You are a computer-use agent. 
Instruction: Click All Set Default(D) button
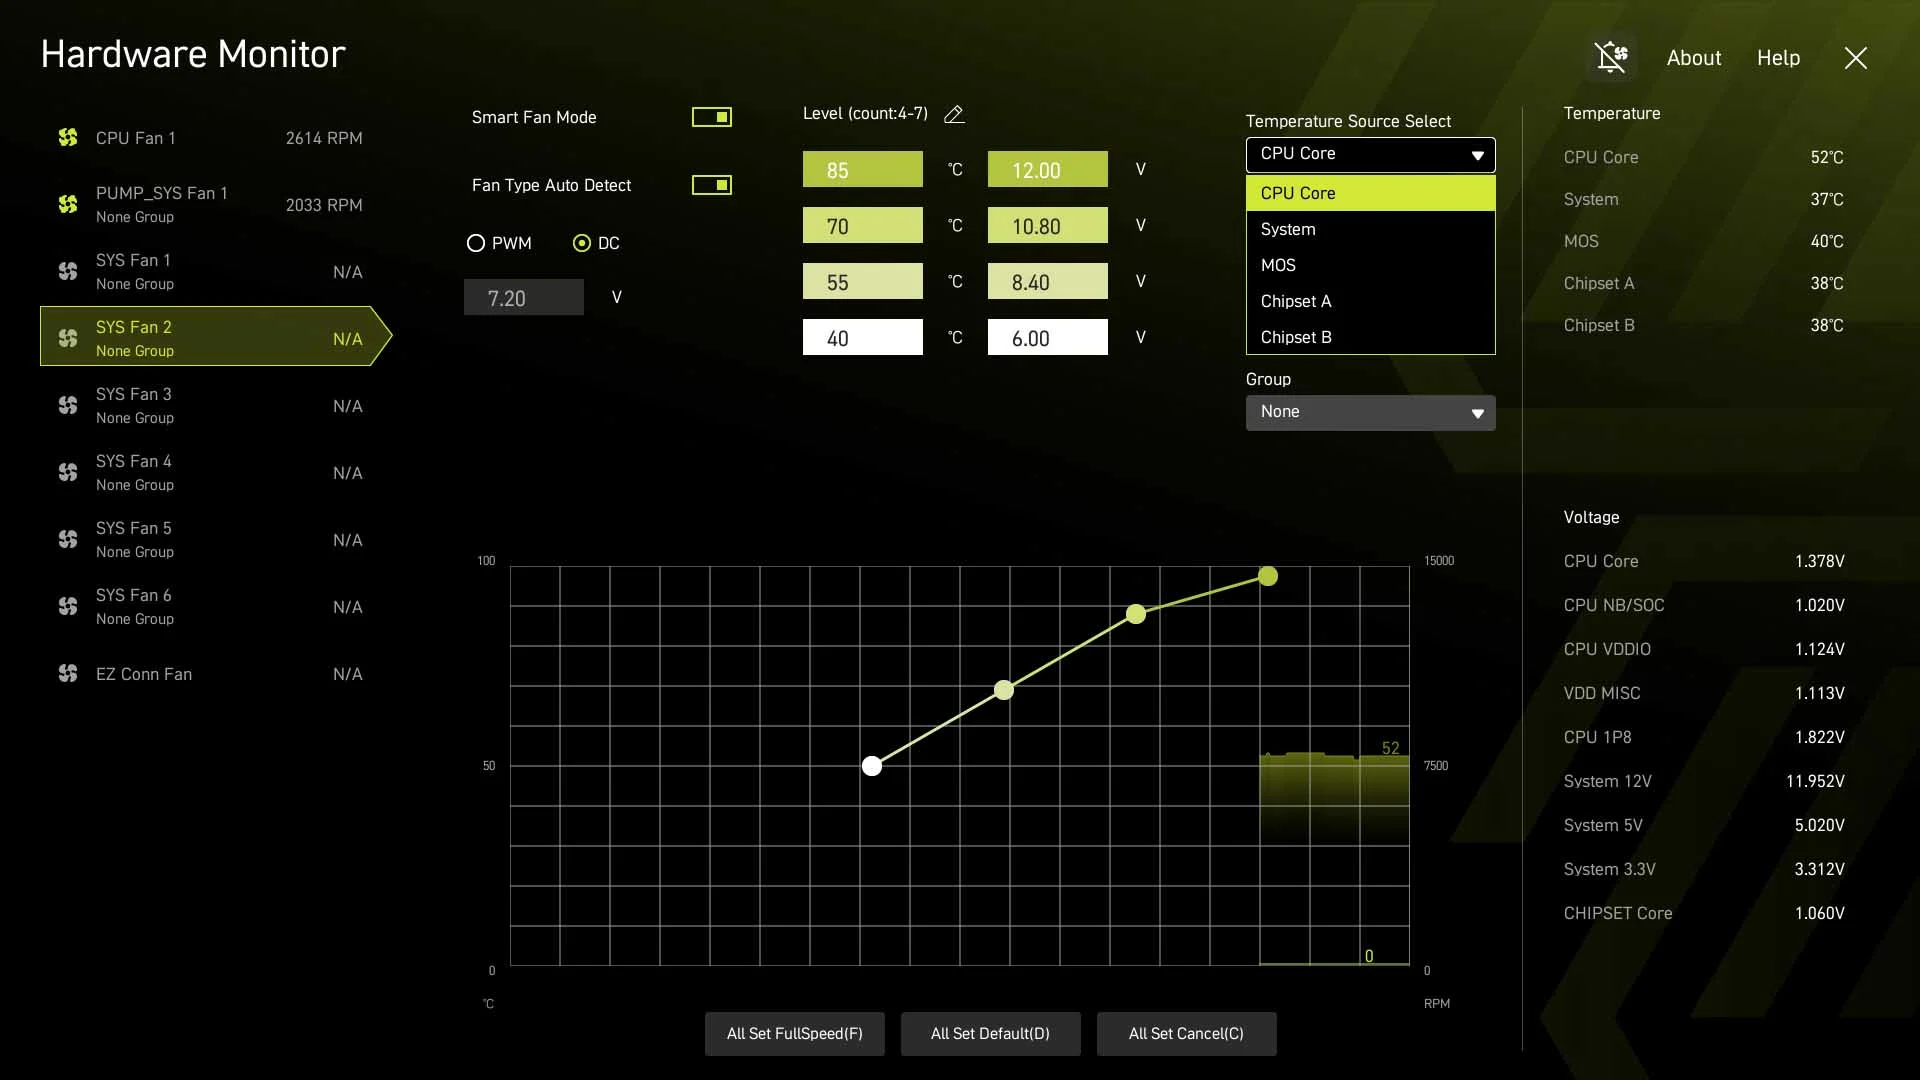click(x=991, y=1034)
